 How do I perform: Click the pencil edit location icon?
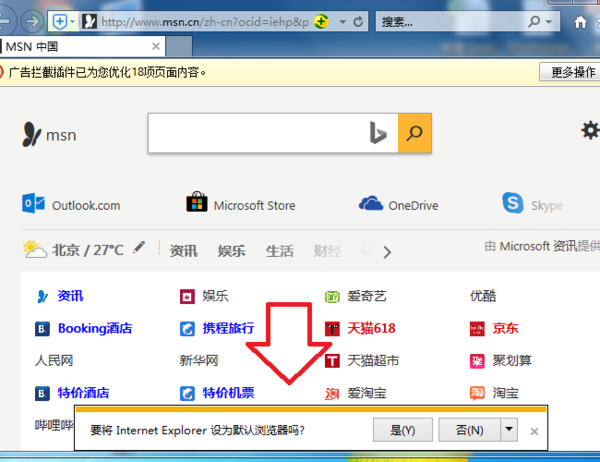139,247
